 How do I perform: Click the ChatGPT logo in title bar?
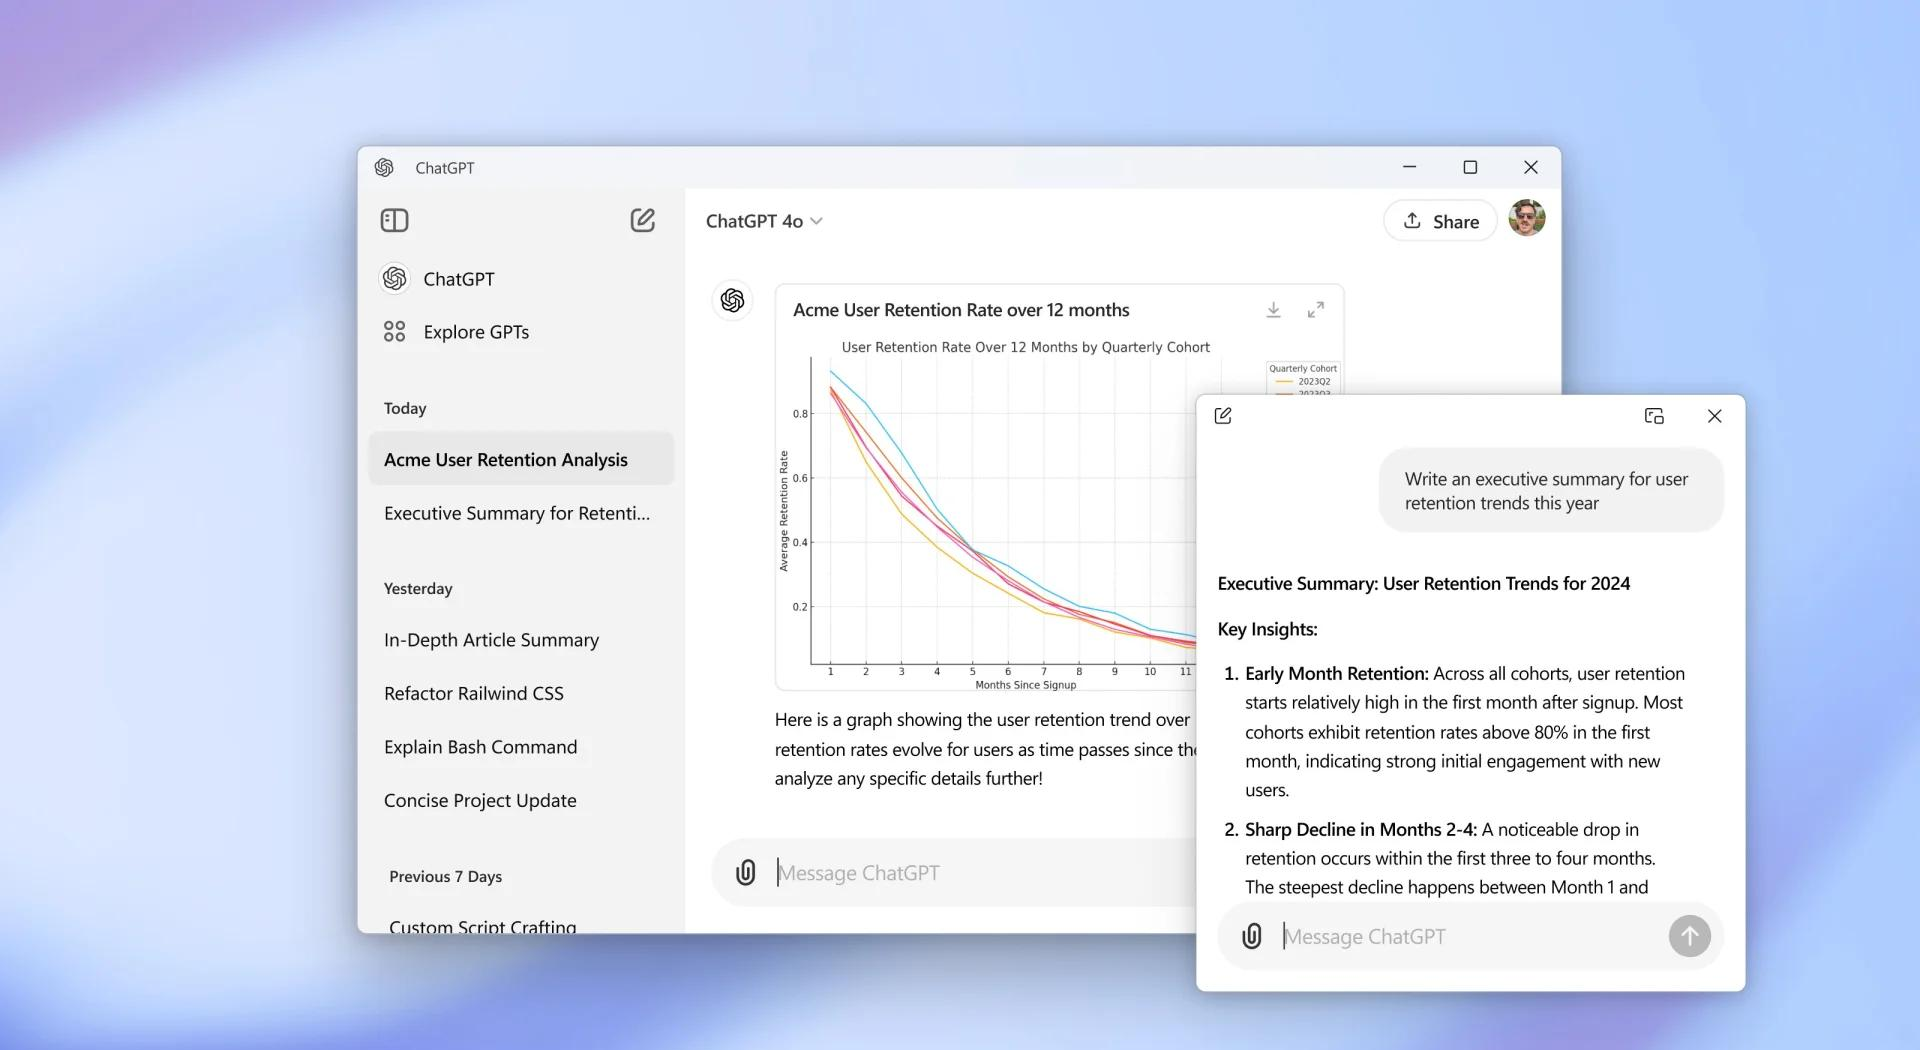384,168
